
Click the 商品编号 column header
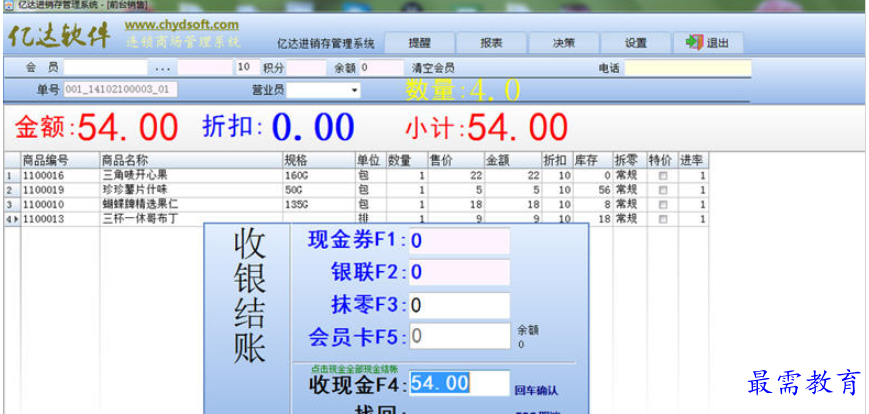click(60, 161)
